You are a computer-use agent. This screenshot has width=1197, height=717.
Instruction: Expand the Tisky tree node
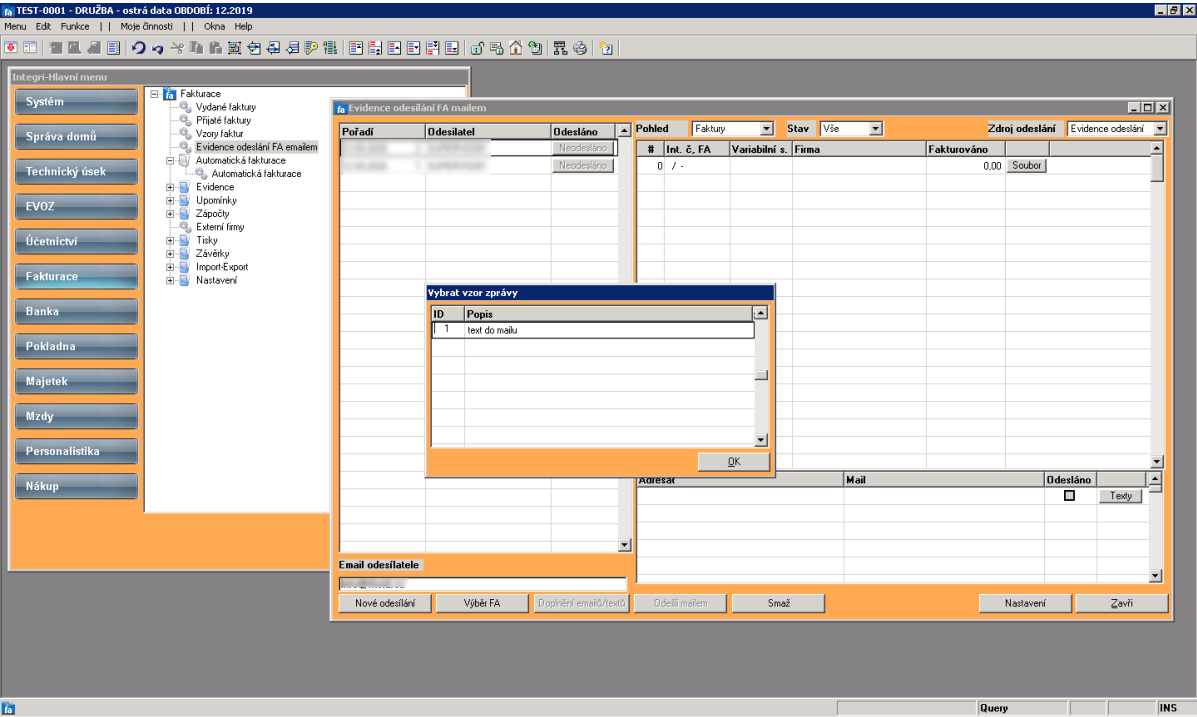tap(170, 241)
